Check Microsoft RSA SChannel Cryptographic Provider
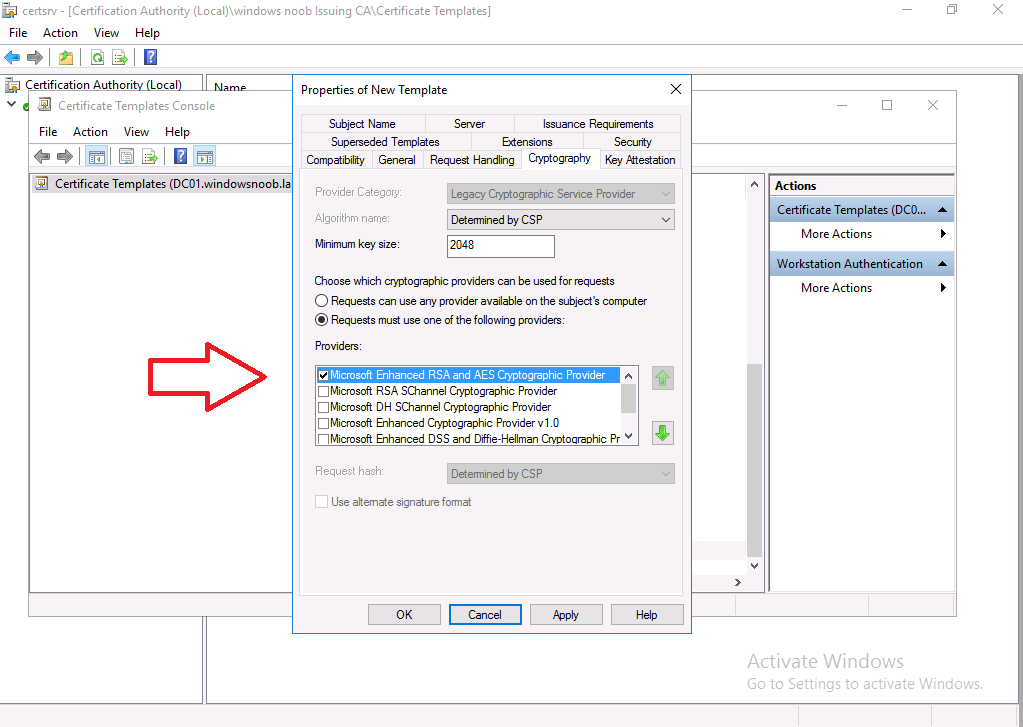The height and width of the screenshot is (727, 1023). tap(323, 392)
